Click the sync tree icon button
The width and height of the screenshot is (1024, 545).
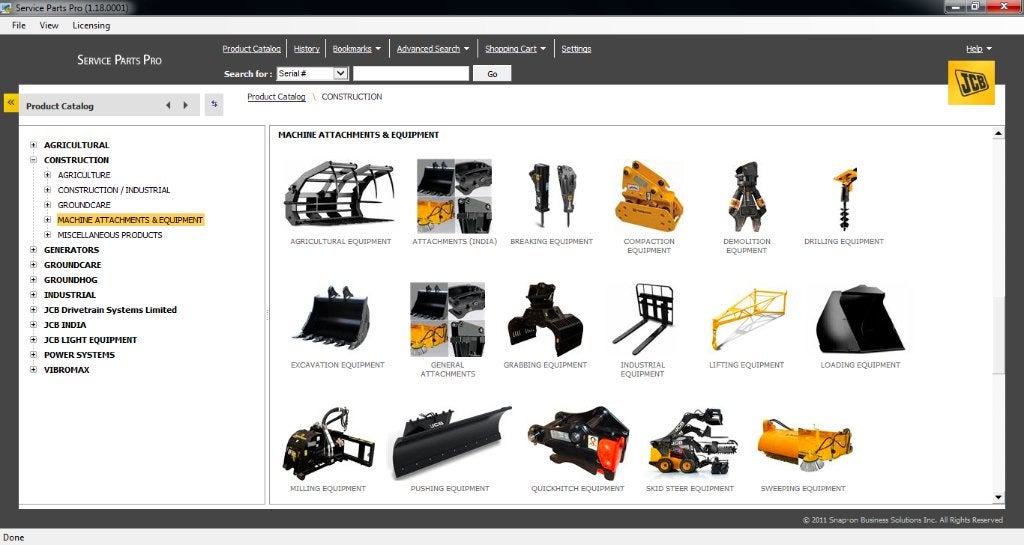coord(214,104)
